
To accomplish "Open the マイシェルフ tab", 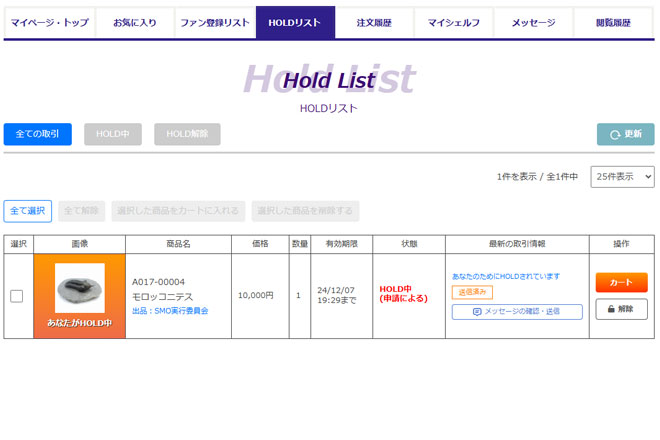I will coord(453,22).
